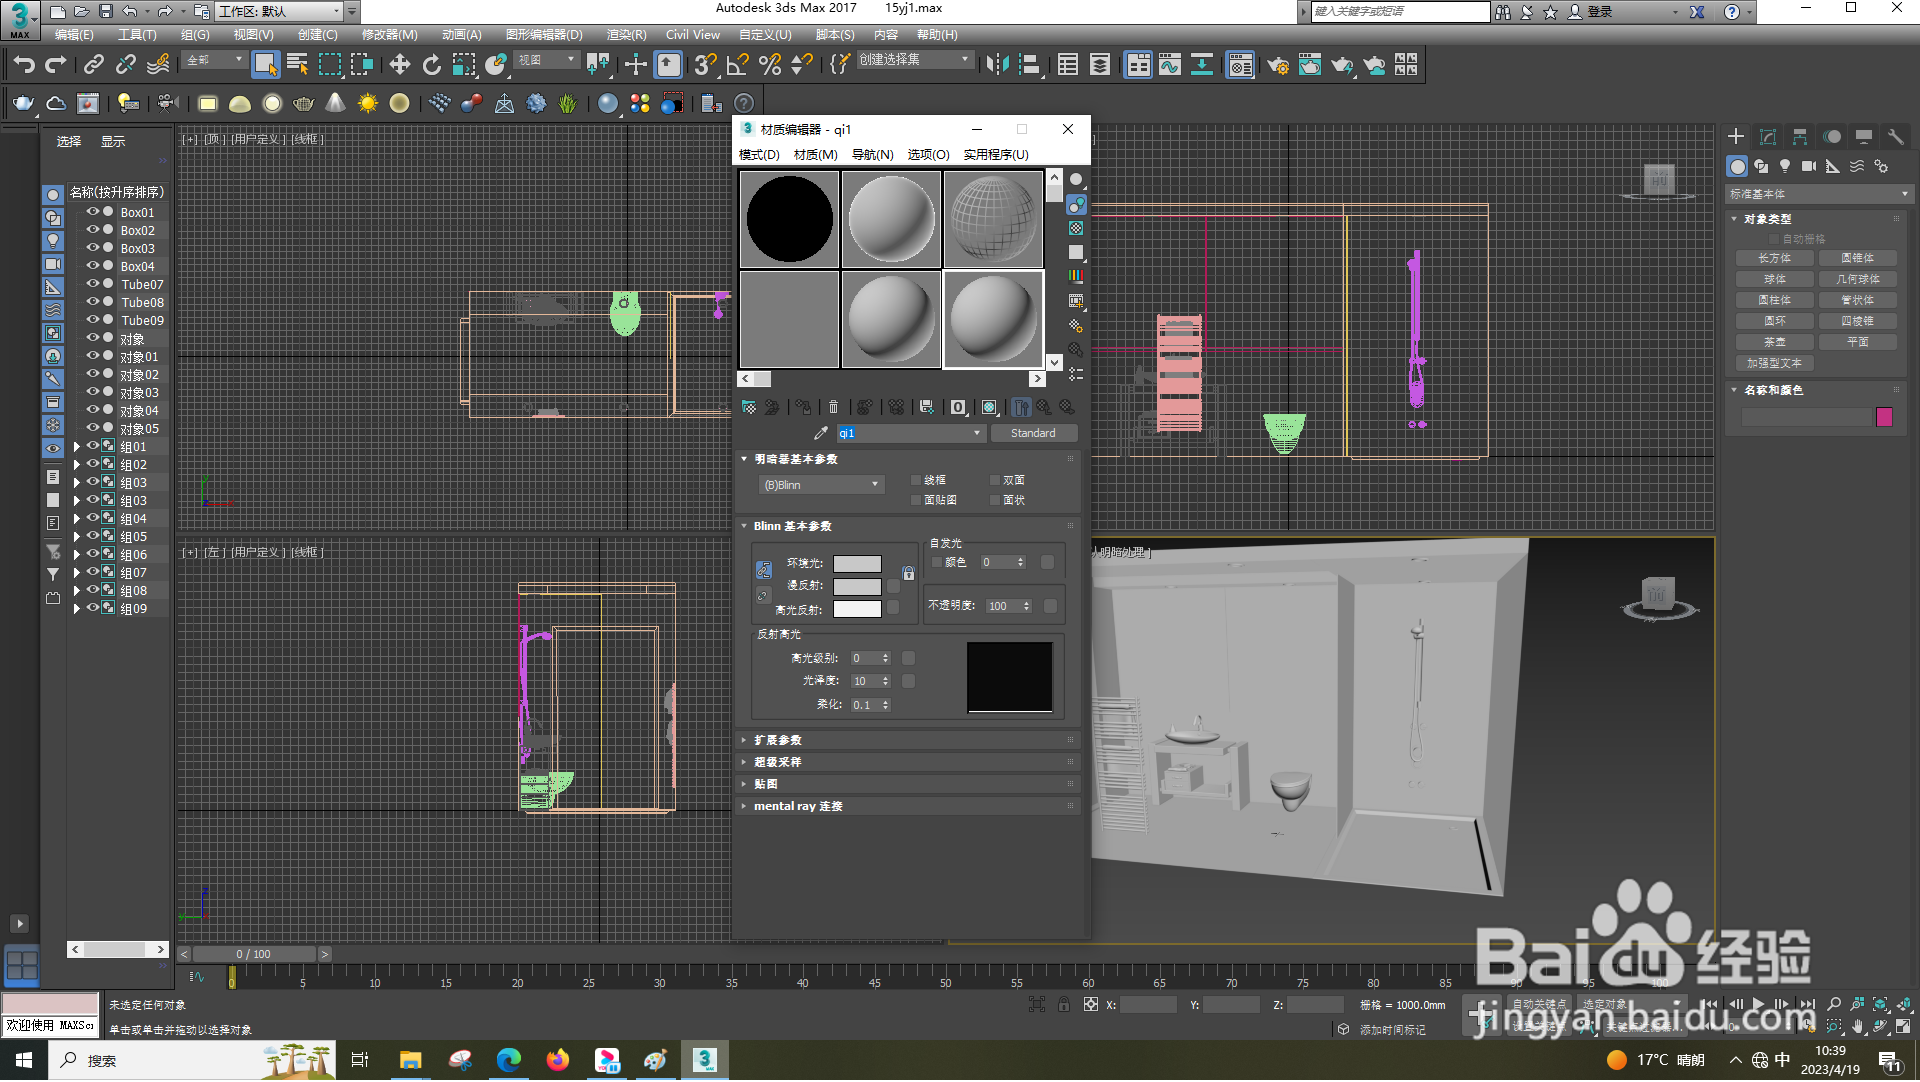
Task: Activate the Select Object arrow tool
Action: [x=264, y=65]
